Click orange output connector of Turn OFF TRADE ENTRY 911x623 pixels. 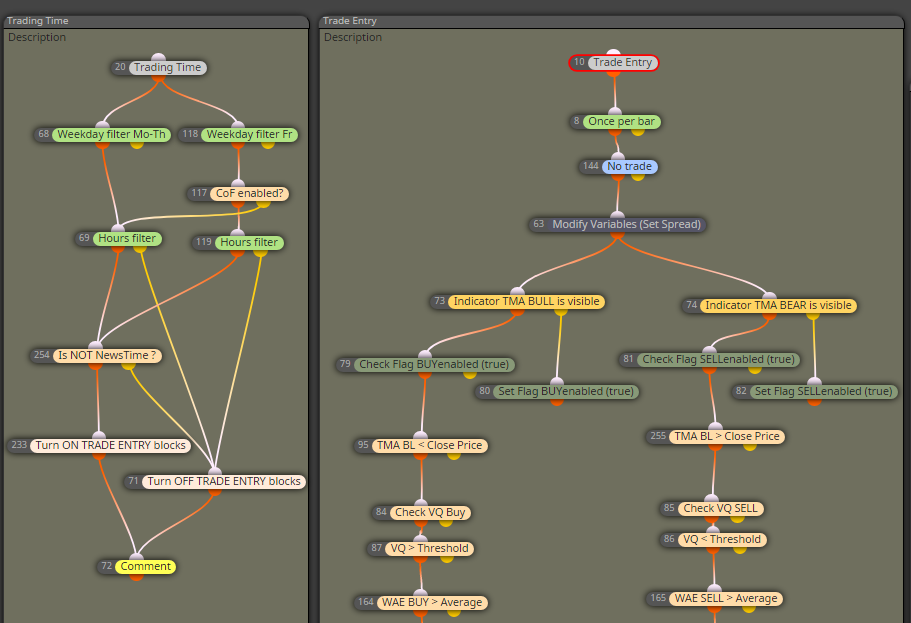click(215, 492)
